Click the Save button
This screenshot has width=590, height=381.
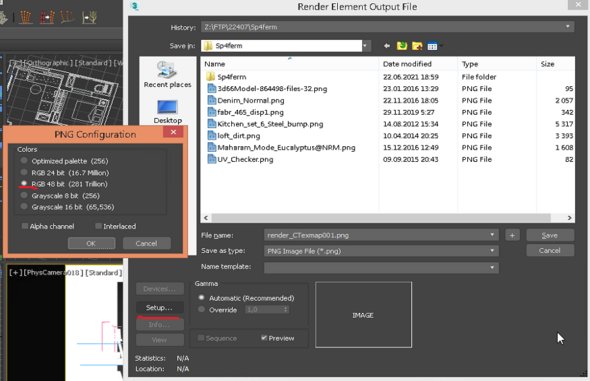click(550, 235)
